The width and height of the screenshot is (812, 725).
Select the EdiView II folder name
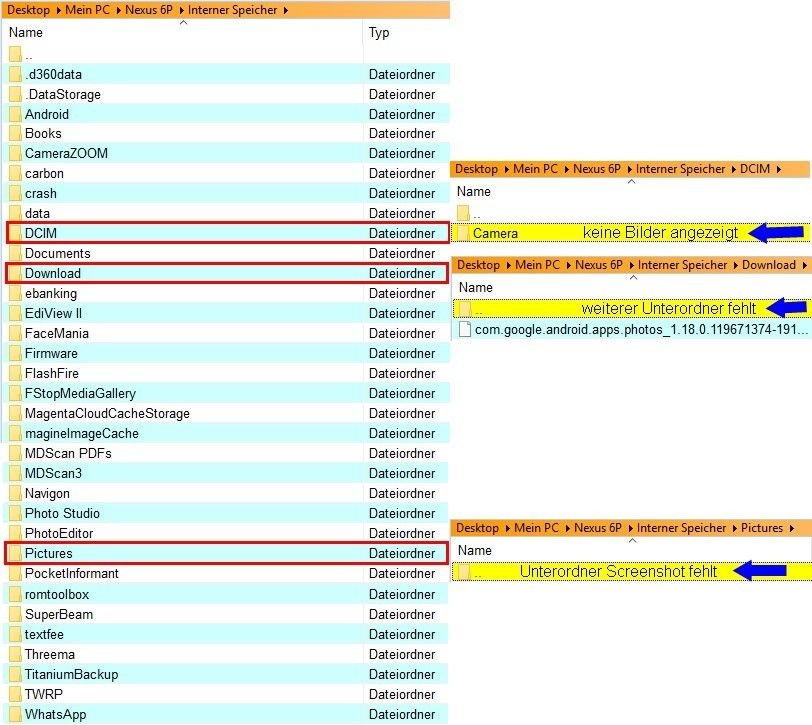53,313
